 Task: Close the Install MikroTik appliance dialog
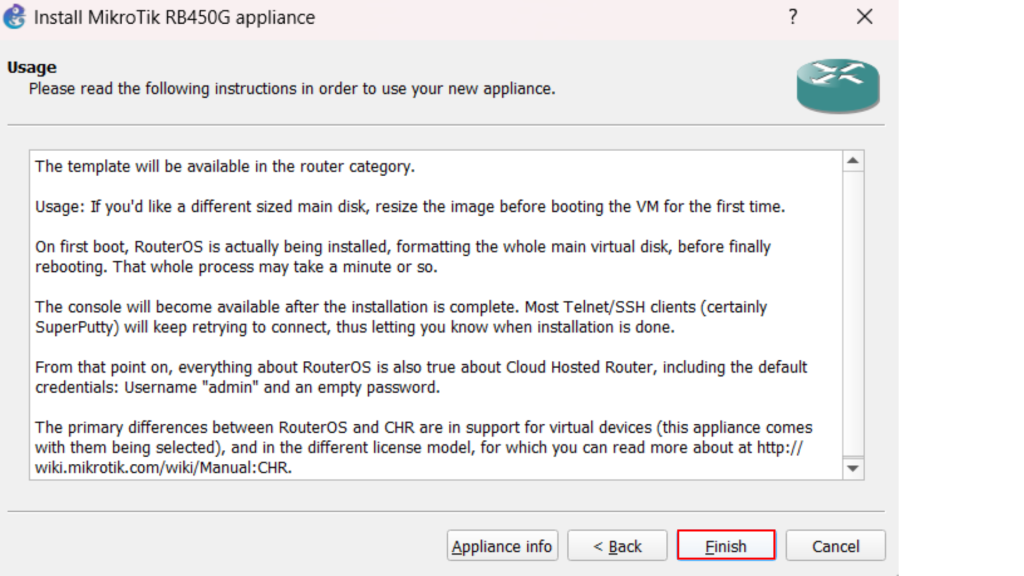[865, 17]
